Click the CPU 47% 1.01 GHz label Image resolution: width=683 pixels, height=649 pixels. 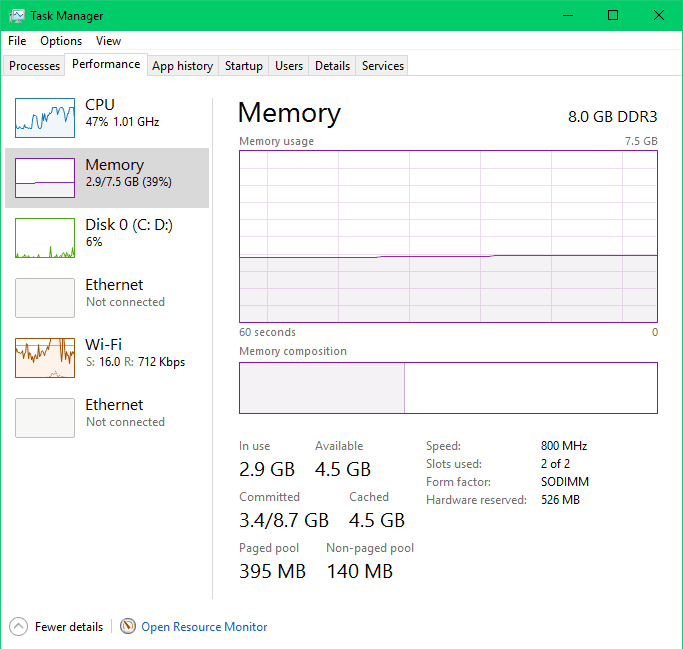[x=122, y=113]
